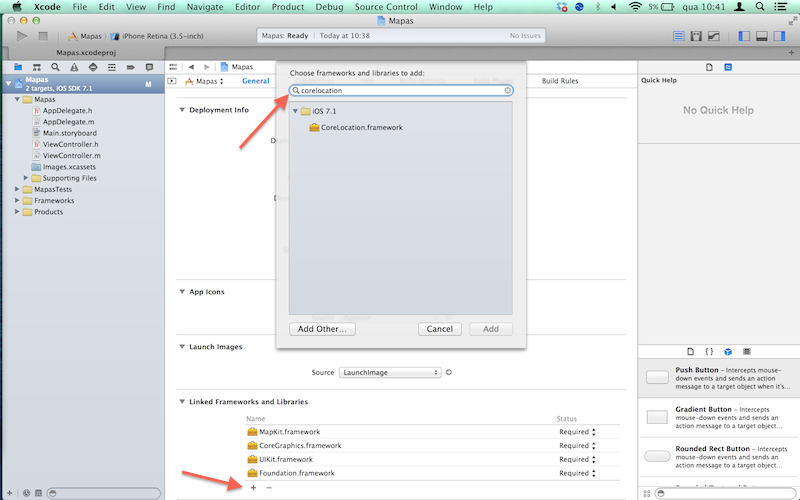Show the Code Snippet library
800x500 pixels.
pos(709,352)
